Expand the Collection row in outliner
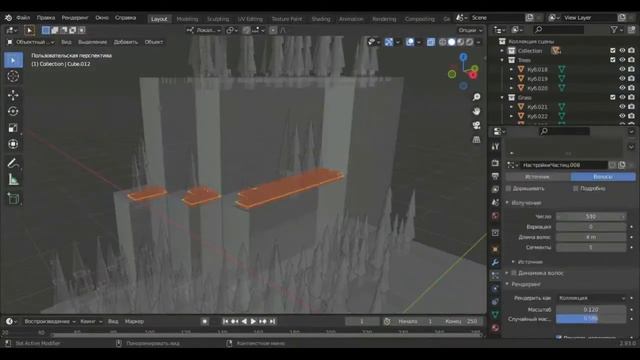640x360 pixels. tap(502, 51)
